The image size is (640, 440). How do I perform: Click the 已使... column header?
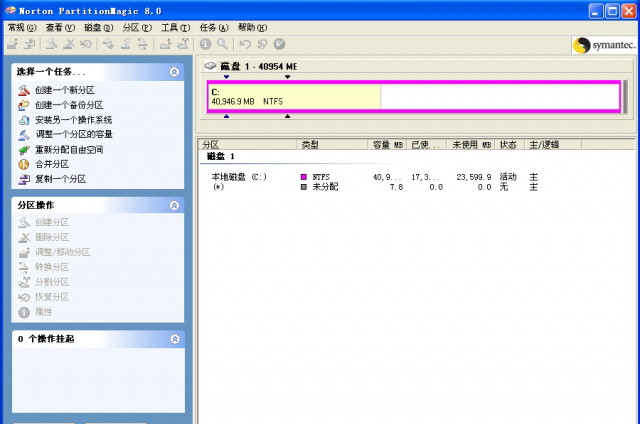[427, 144]
